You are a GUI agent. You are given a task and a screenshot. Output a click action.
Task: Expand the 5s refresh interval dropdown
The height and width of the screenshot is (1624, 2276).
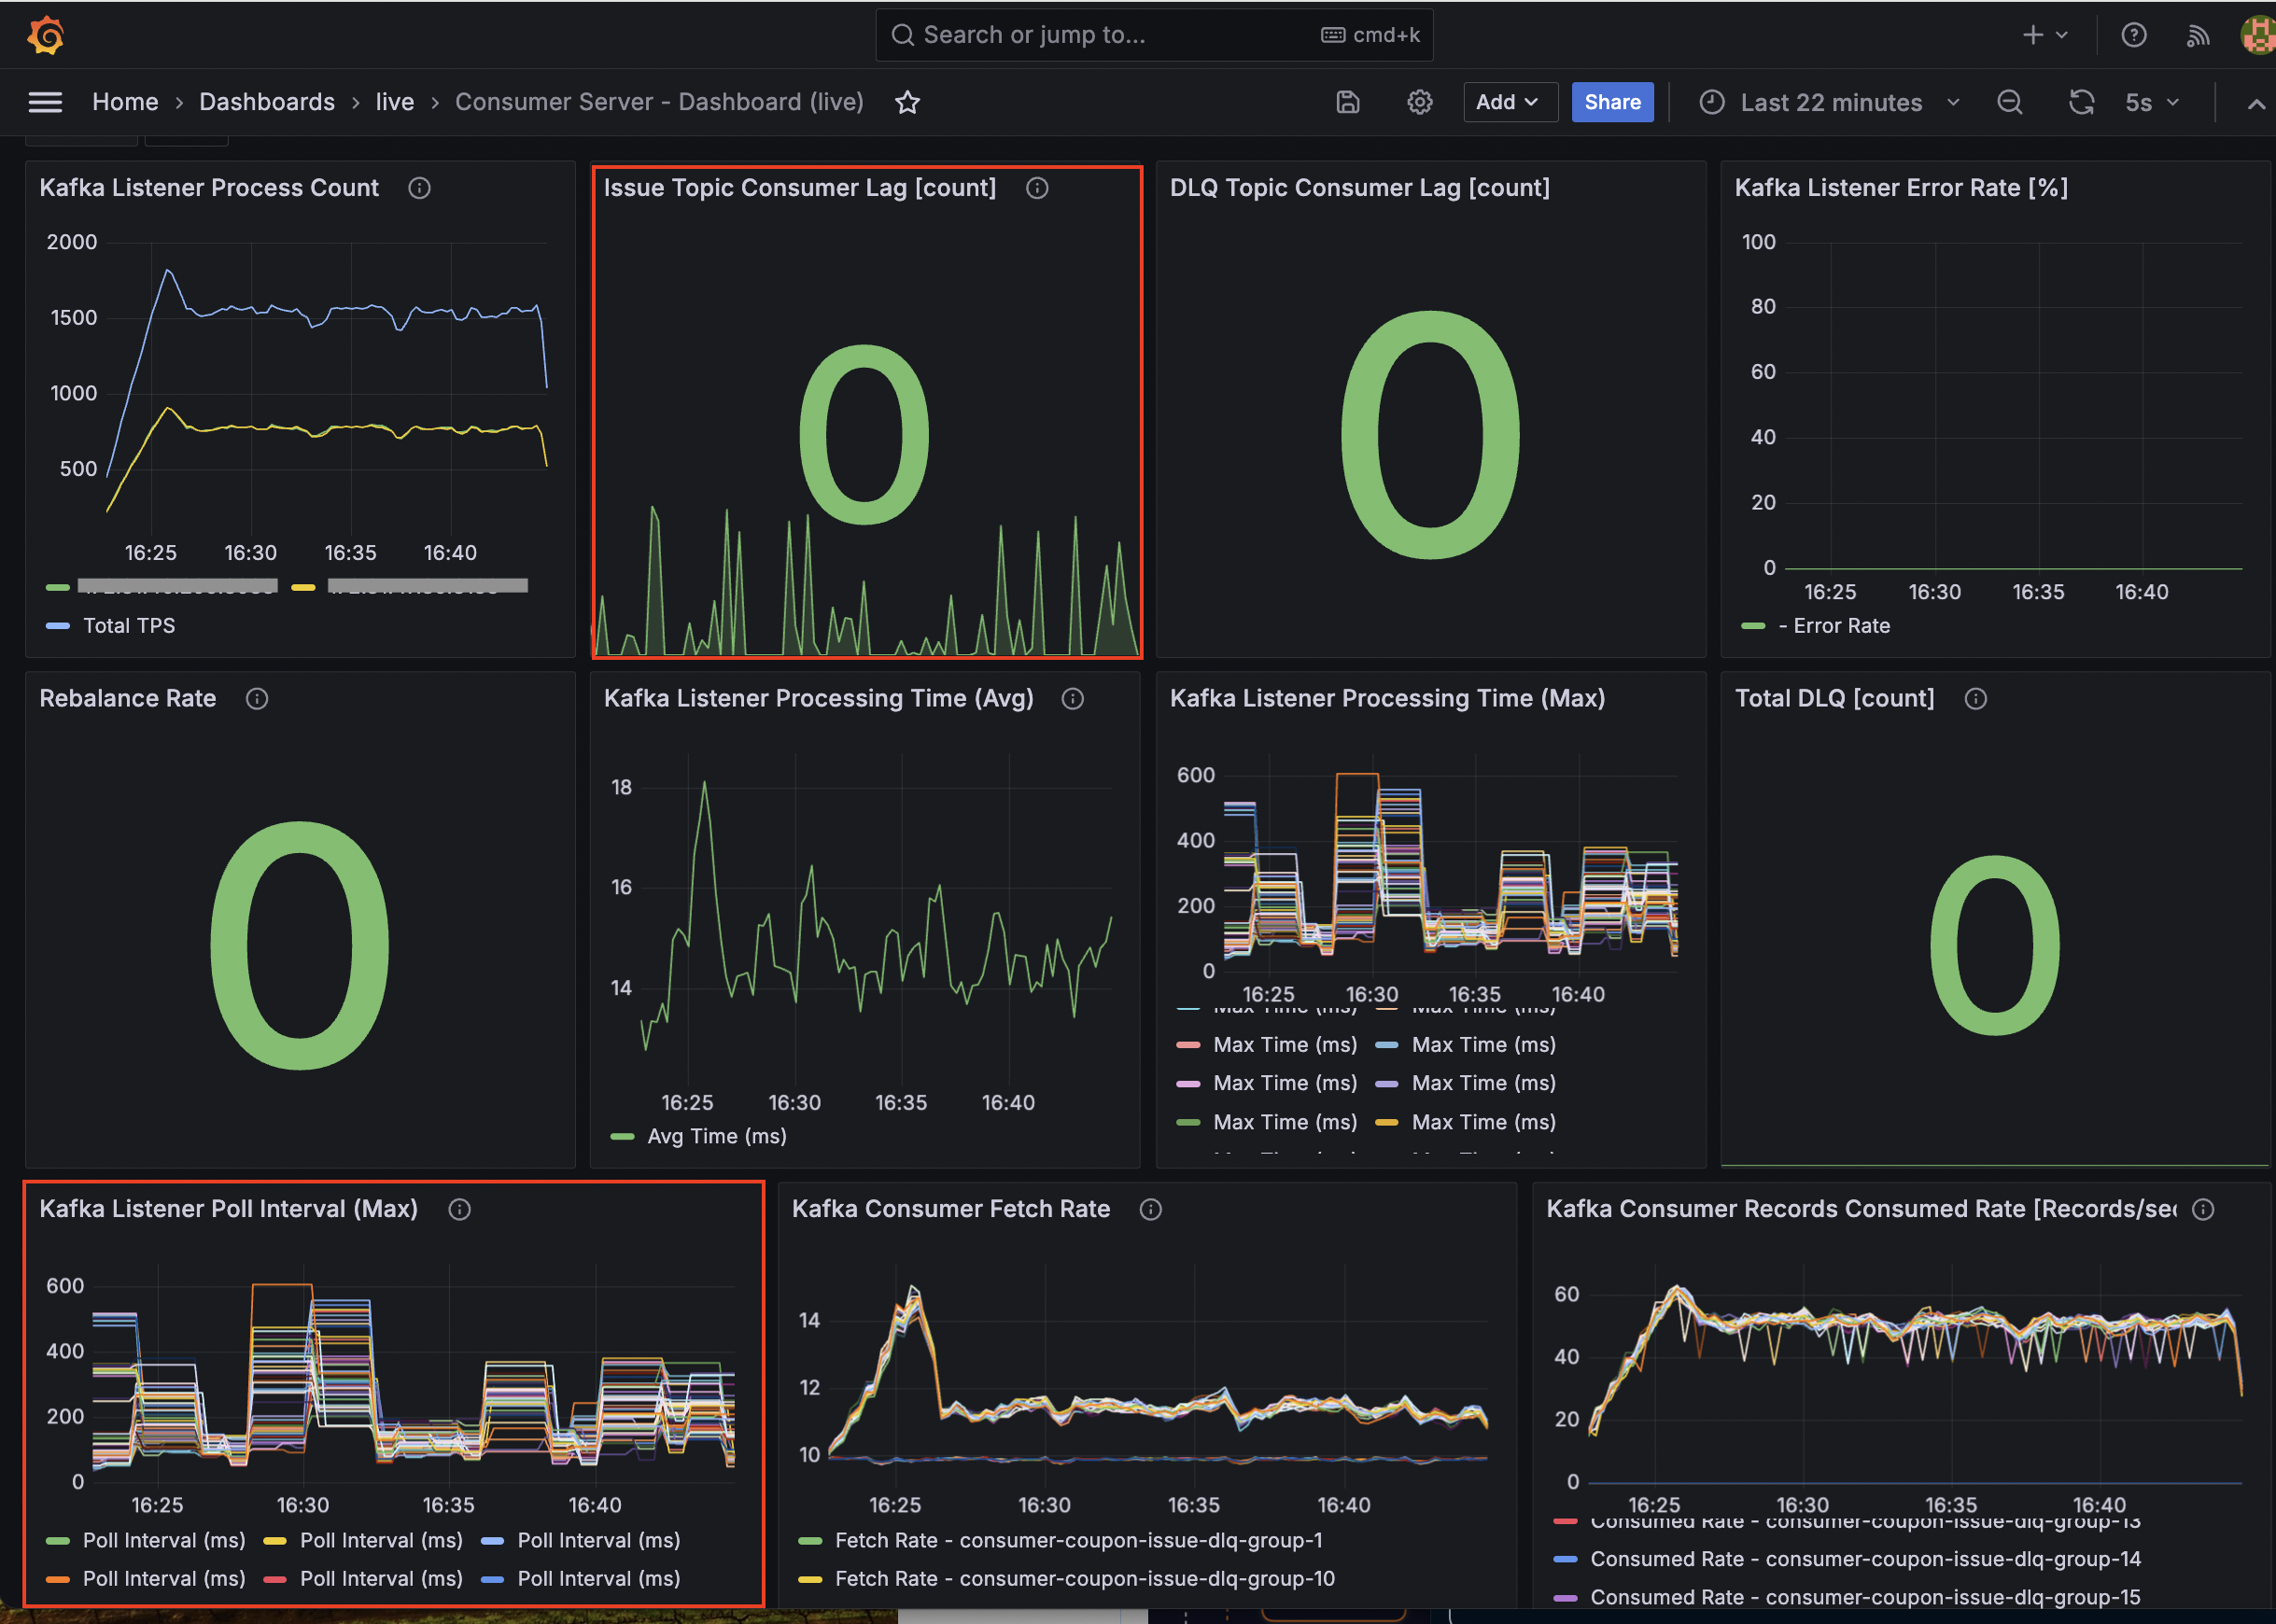click(2151, 102)
